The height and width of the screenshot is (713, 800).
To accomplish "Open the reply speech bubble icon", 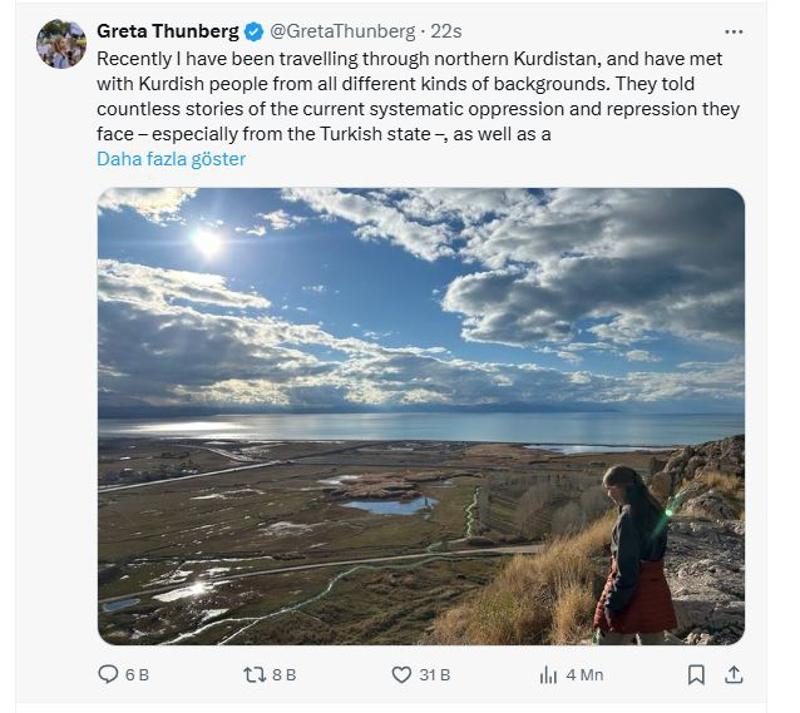I will (x=108, y=675).
